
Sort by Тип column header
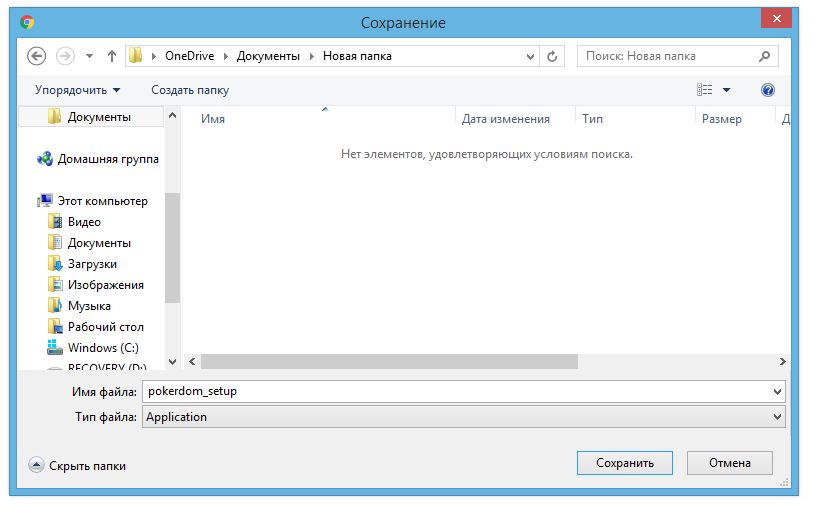point(593,119)
